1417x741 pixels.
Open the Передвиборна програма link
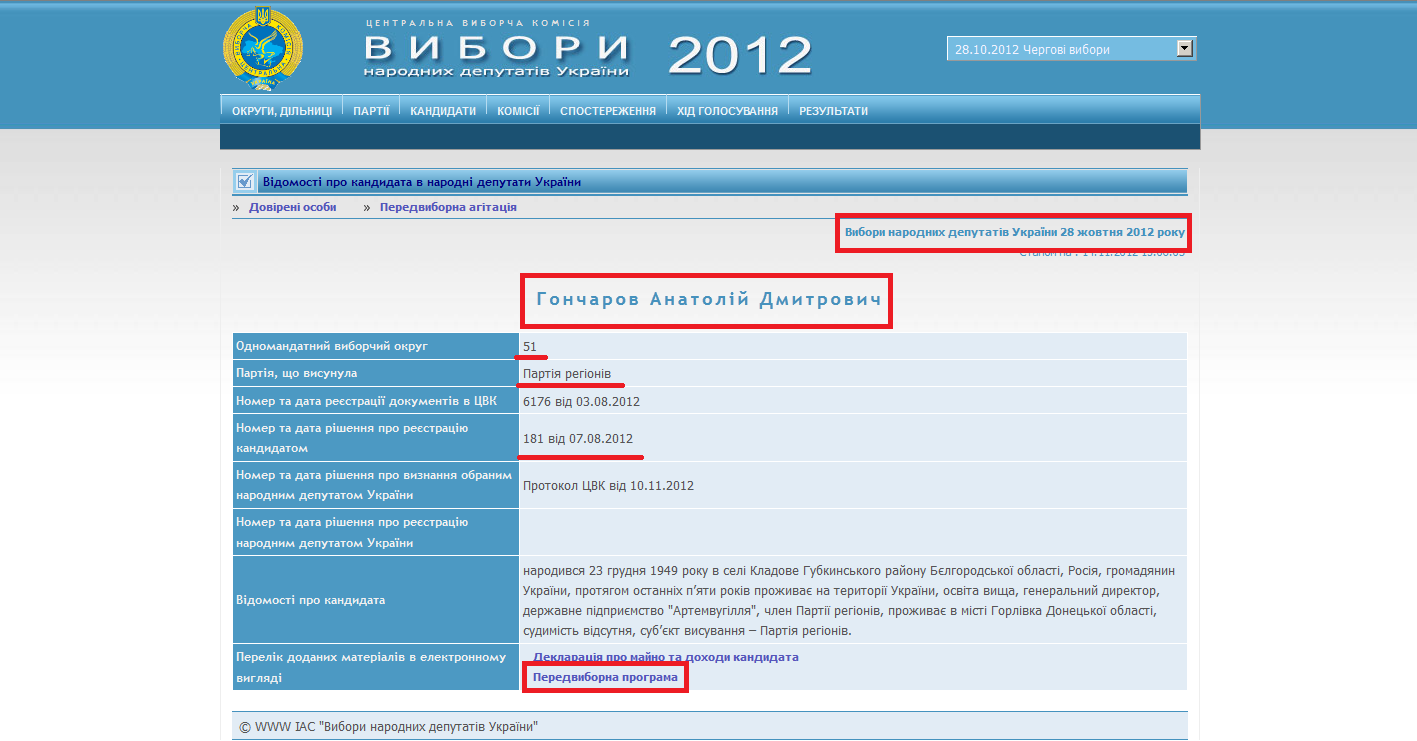pyautogui.click(x=605, y=677)
